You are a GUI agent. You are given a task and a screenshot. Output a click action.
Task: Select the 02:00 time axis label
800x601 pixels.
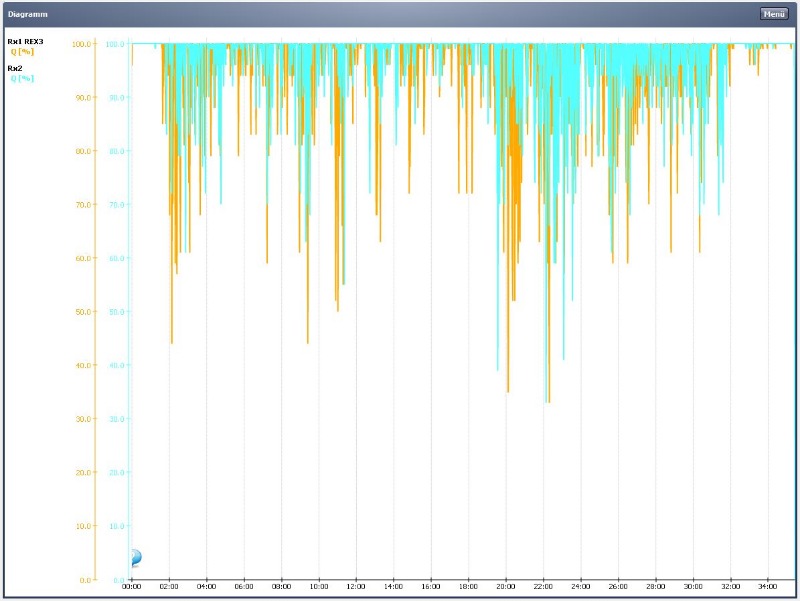click(x=169, y=587)
